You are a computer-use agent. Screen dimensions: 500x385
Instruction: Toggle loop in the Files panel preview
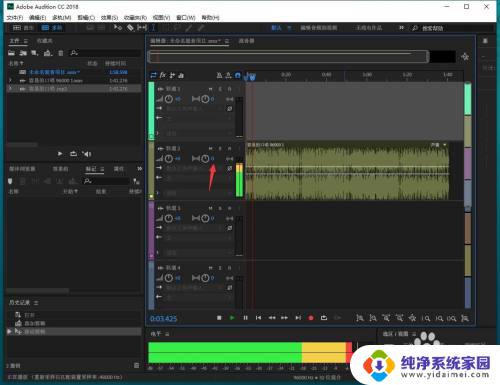(x=73, y=154)
